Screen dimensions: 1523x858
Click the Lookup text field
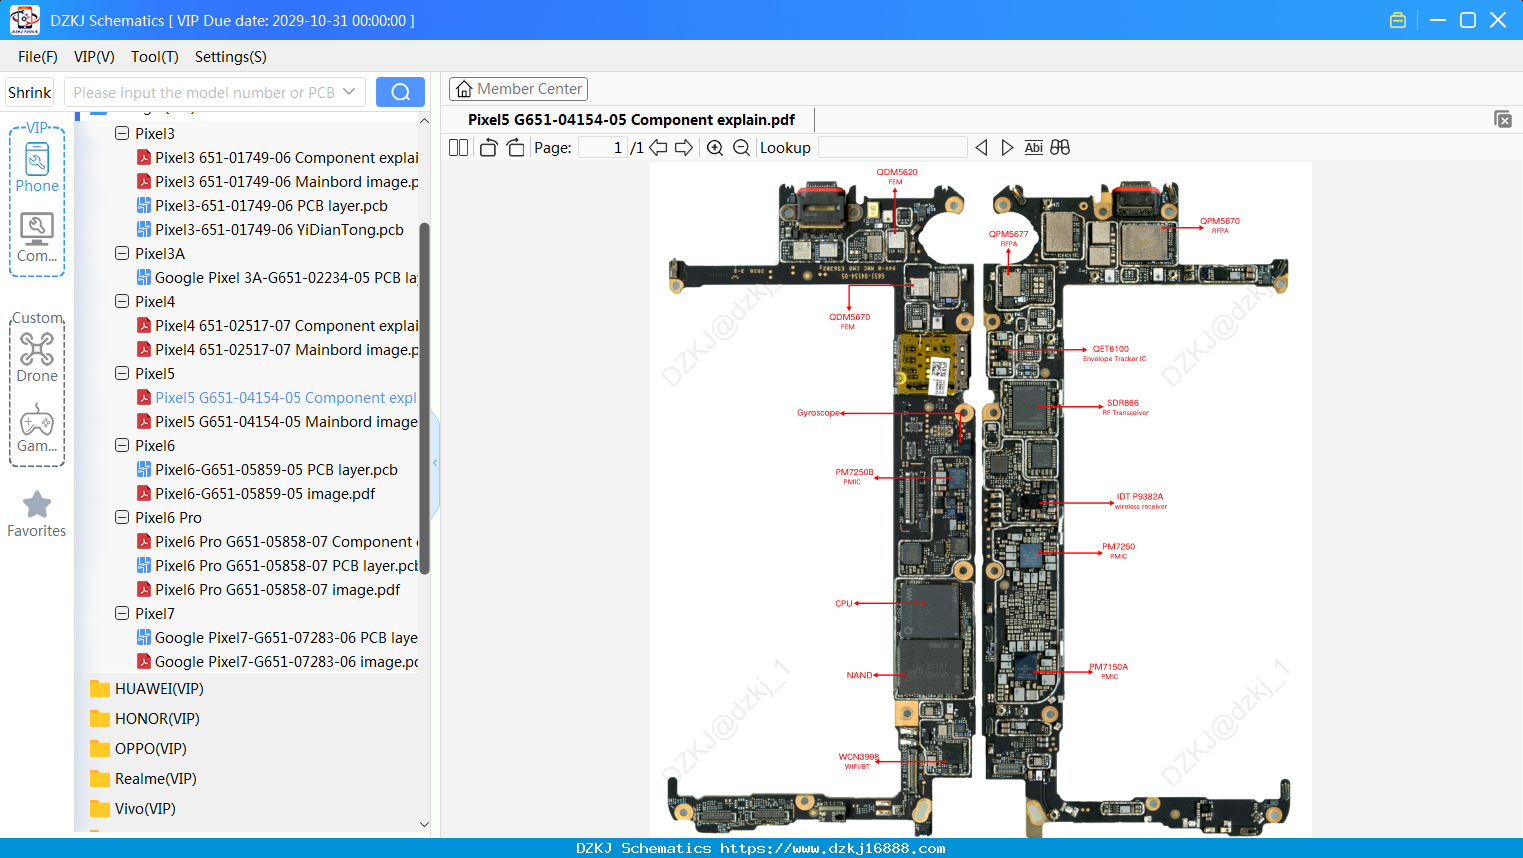pyautogui.click(x=892, y=148)
